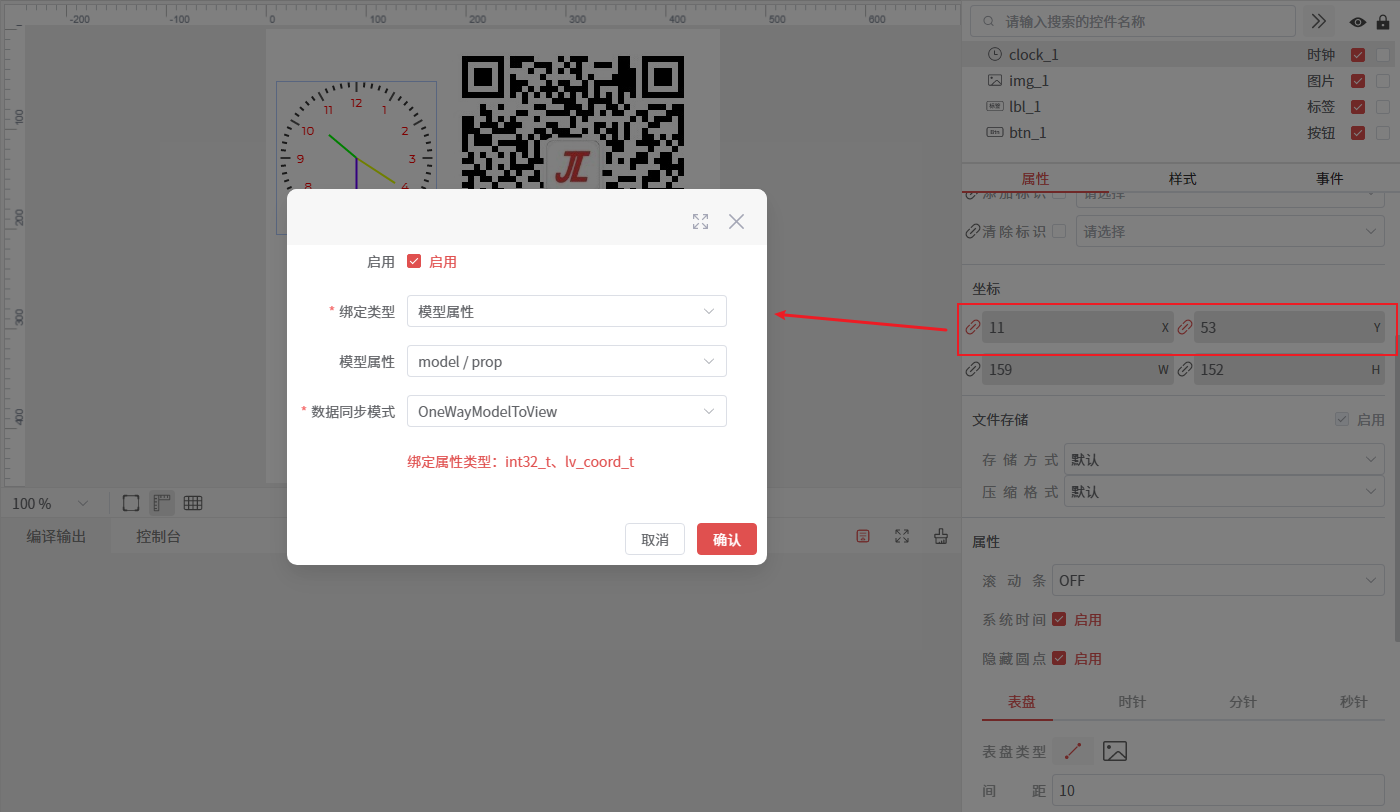The height and width of the screenshot is (812, 1400).
Task: Select the 秒针 sub-tab
Action: coord(1354,702)
